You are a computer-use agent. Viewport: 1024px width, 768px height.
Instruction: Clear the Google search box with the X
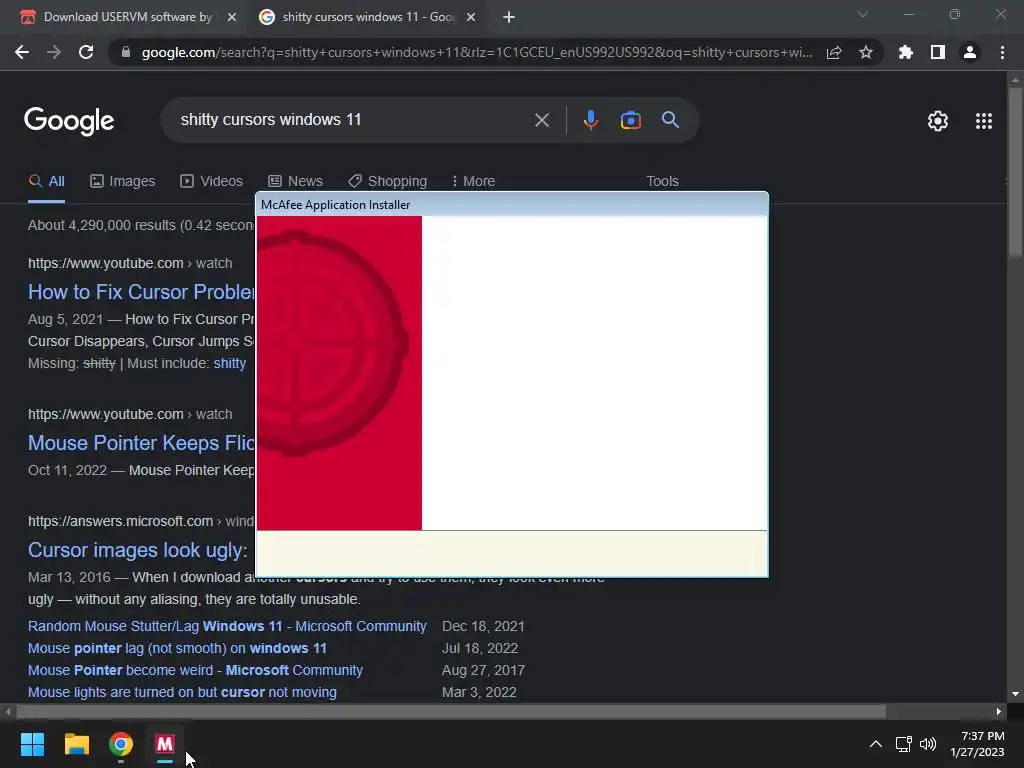click(541, 120)
